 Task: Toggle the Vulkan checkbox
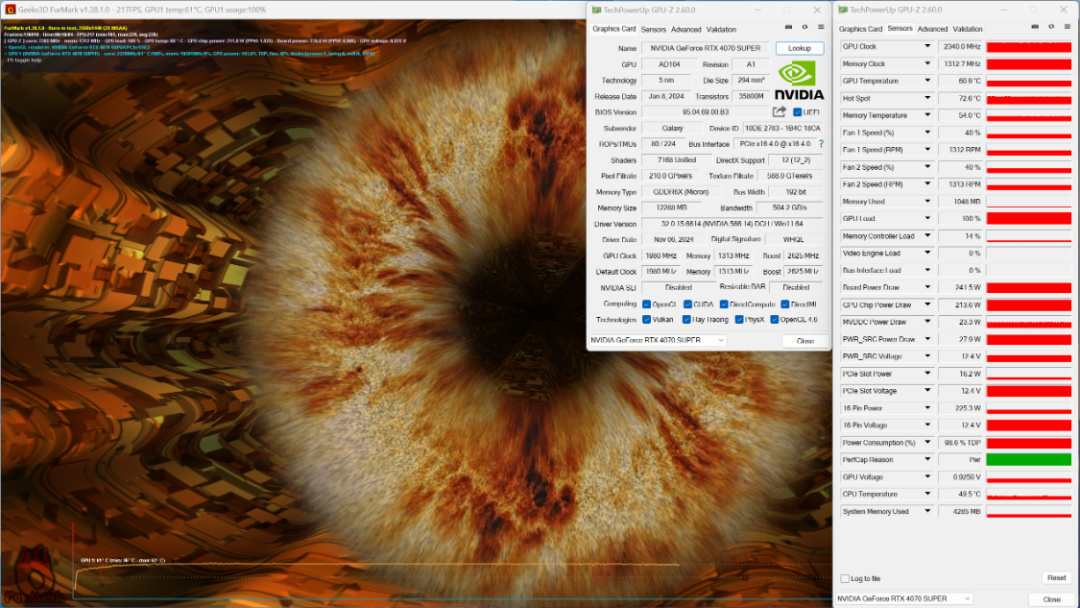(x=646, y=319)
